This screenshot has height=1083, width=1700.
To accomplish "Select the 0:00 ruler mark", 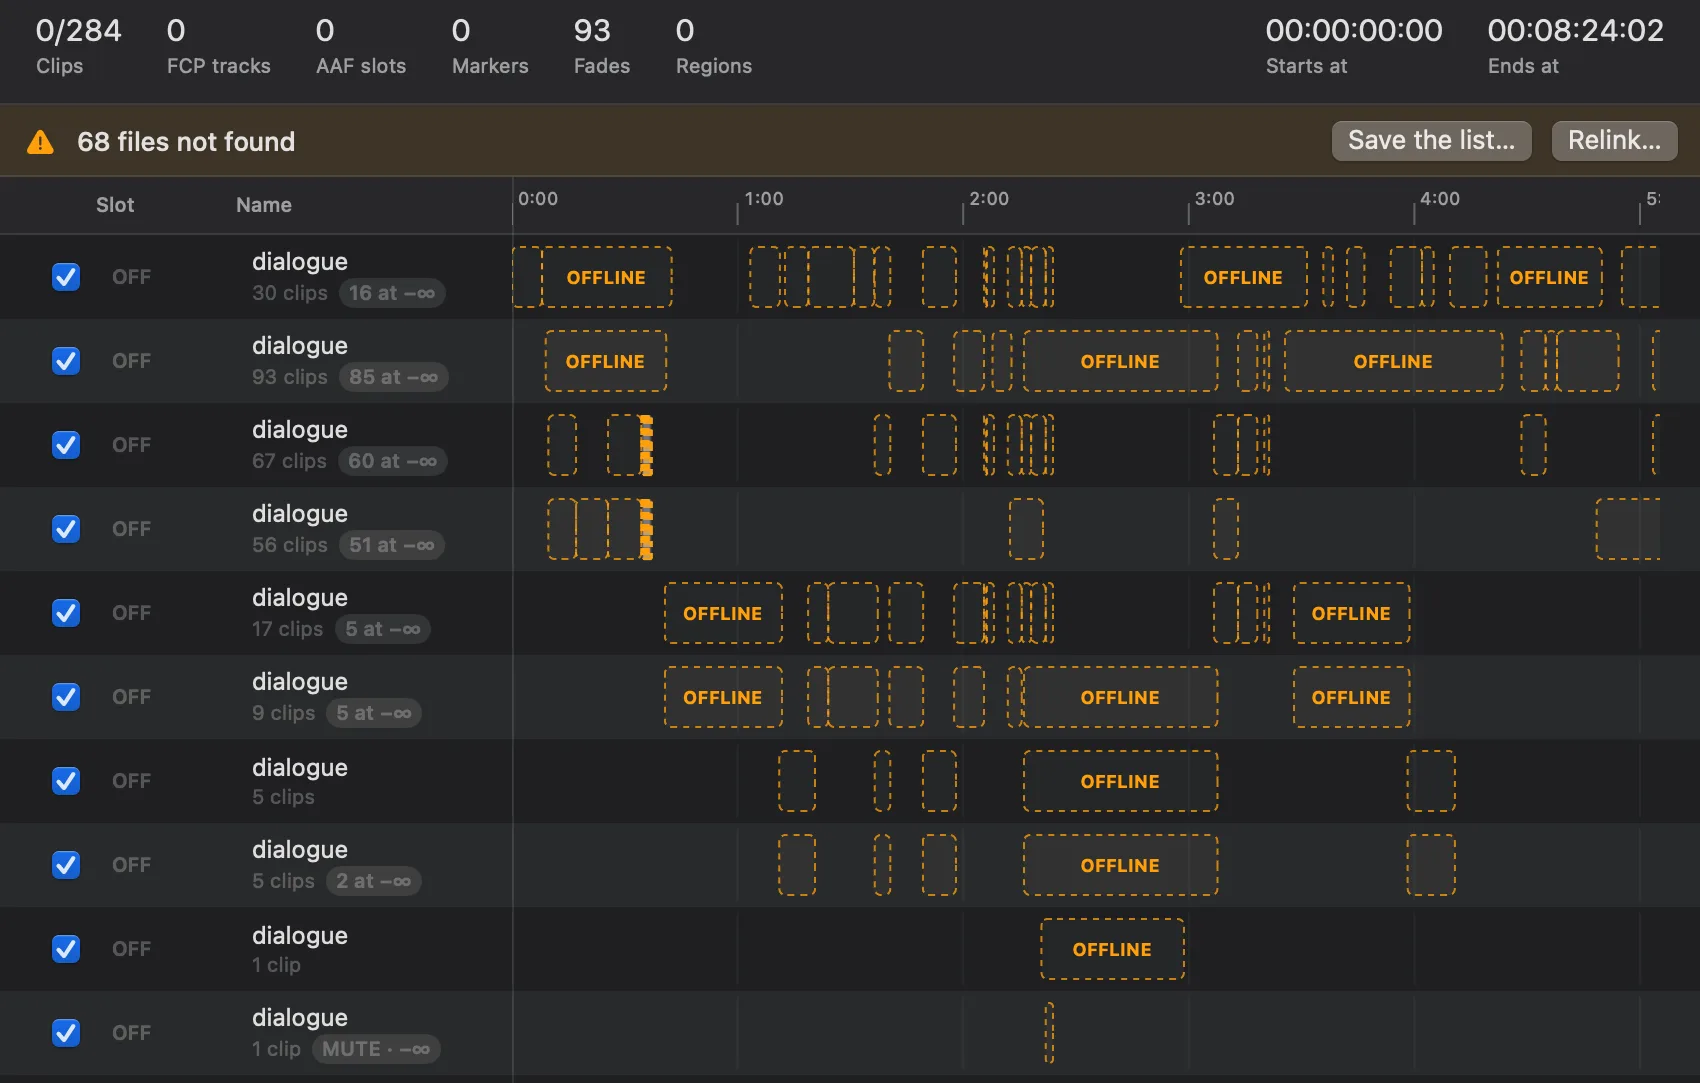I will click(x=538, y=199).
